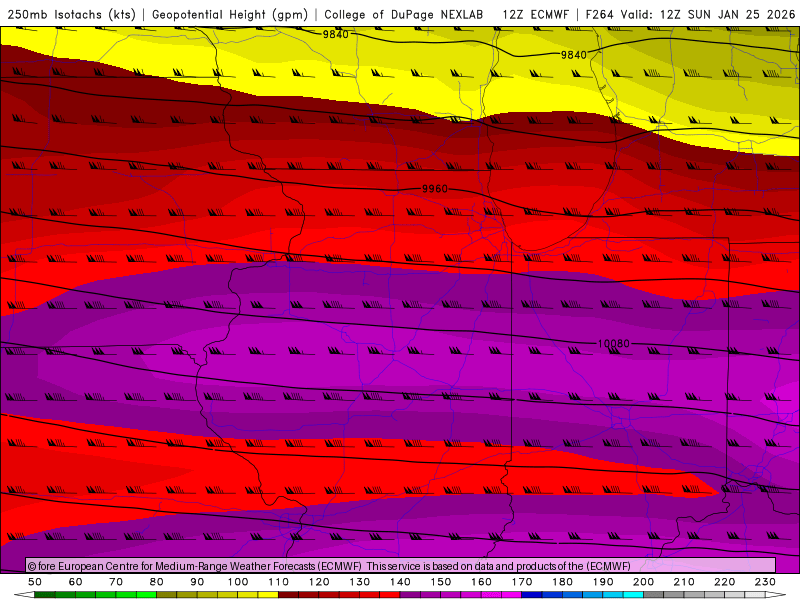Click the 9960 height contour label

point(435,189)
